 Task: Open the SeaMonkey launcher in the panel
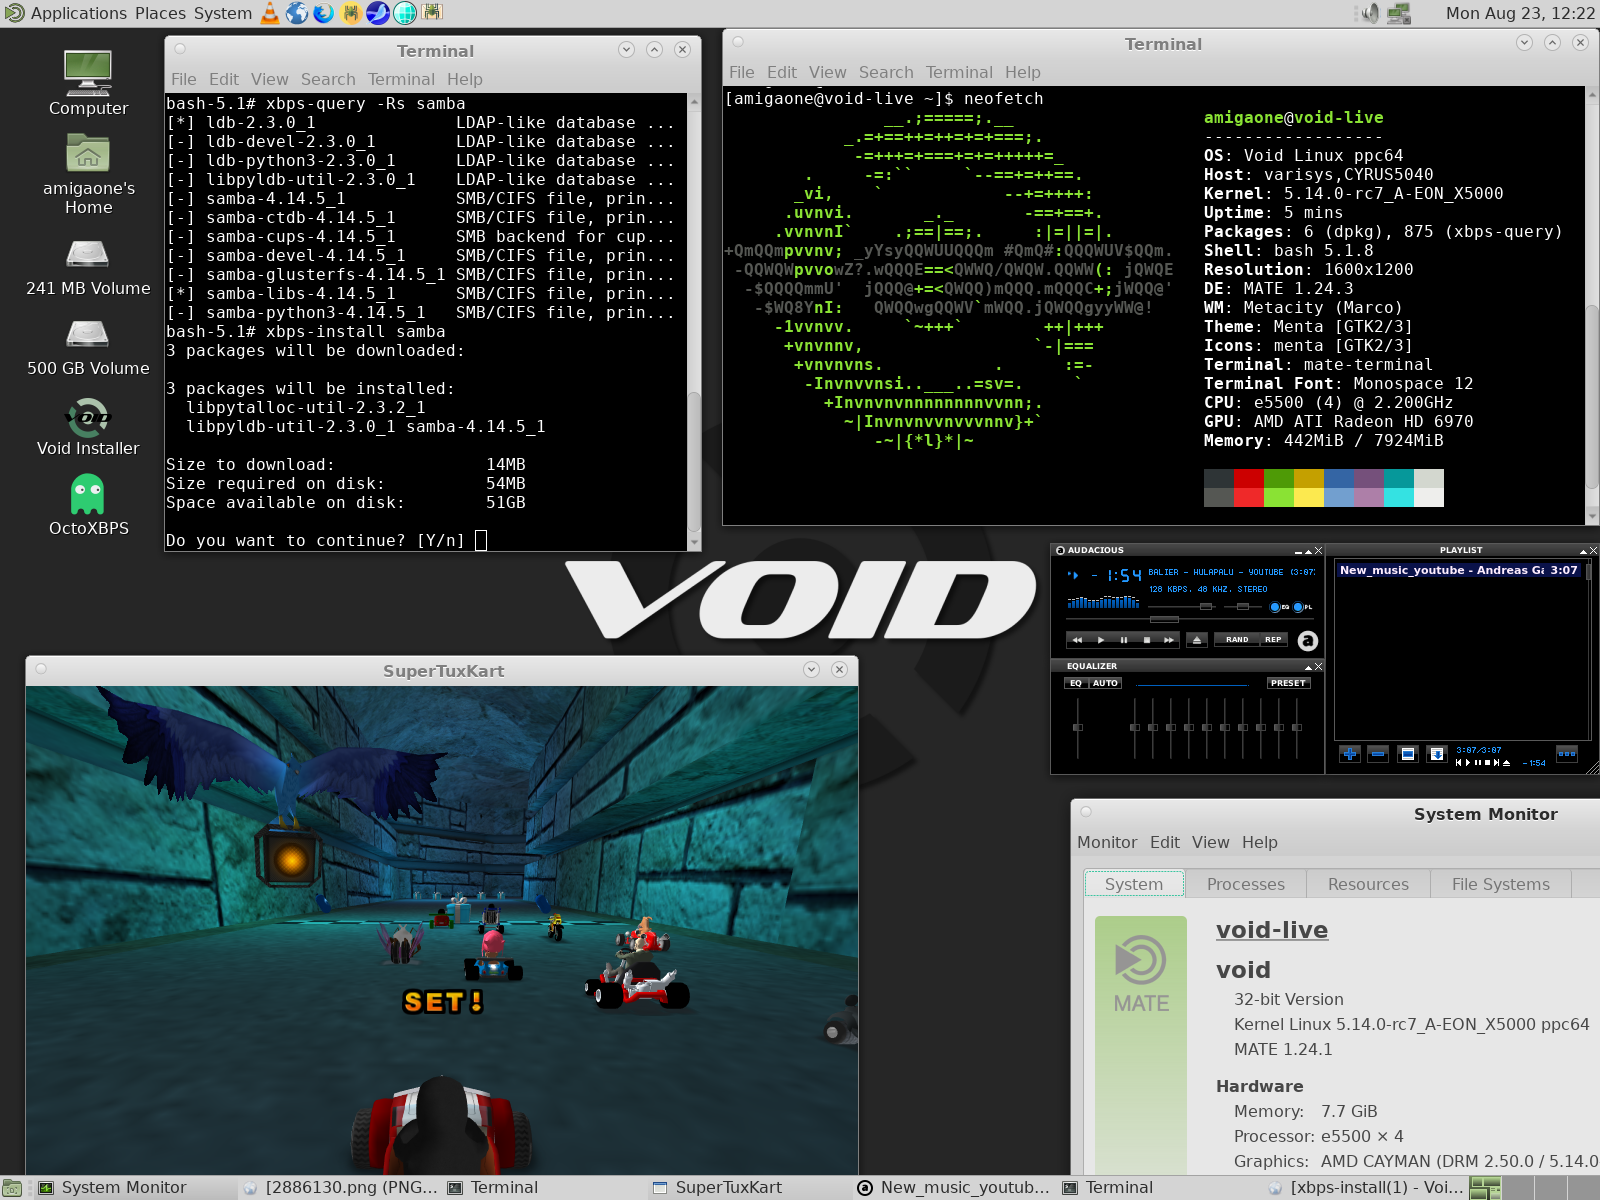378,13
